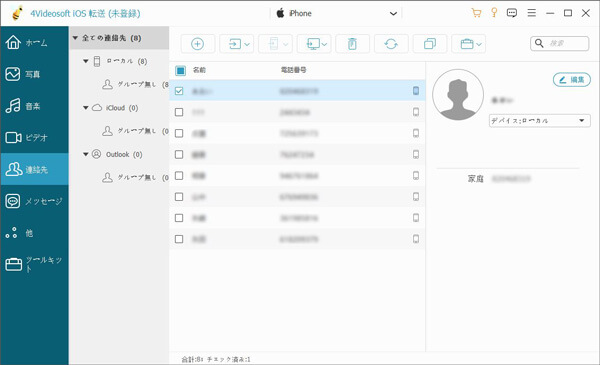600x365 pixels.
Task: Click the key register icon
Action: [494, 13]
